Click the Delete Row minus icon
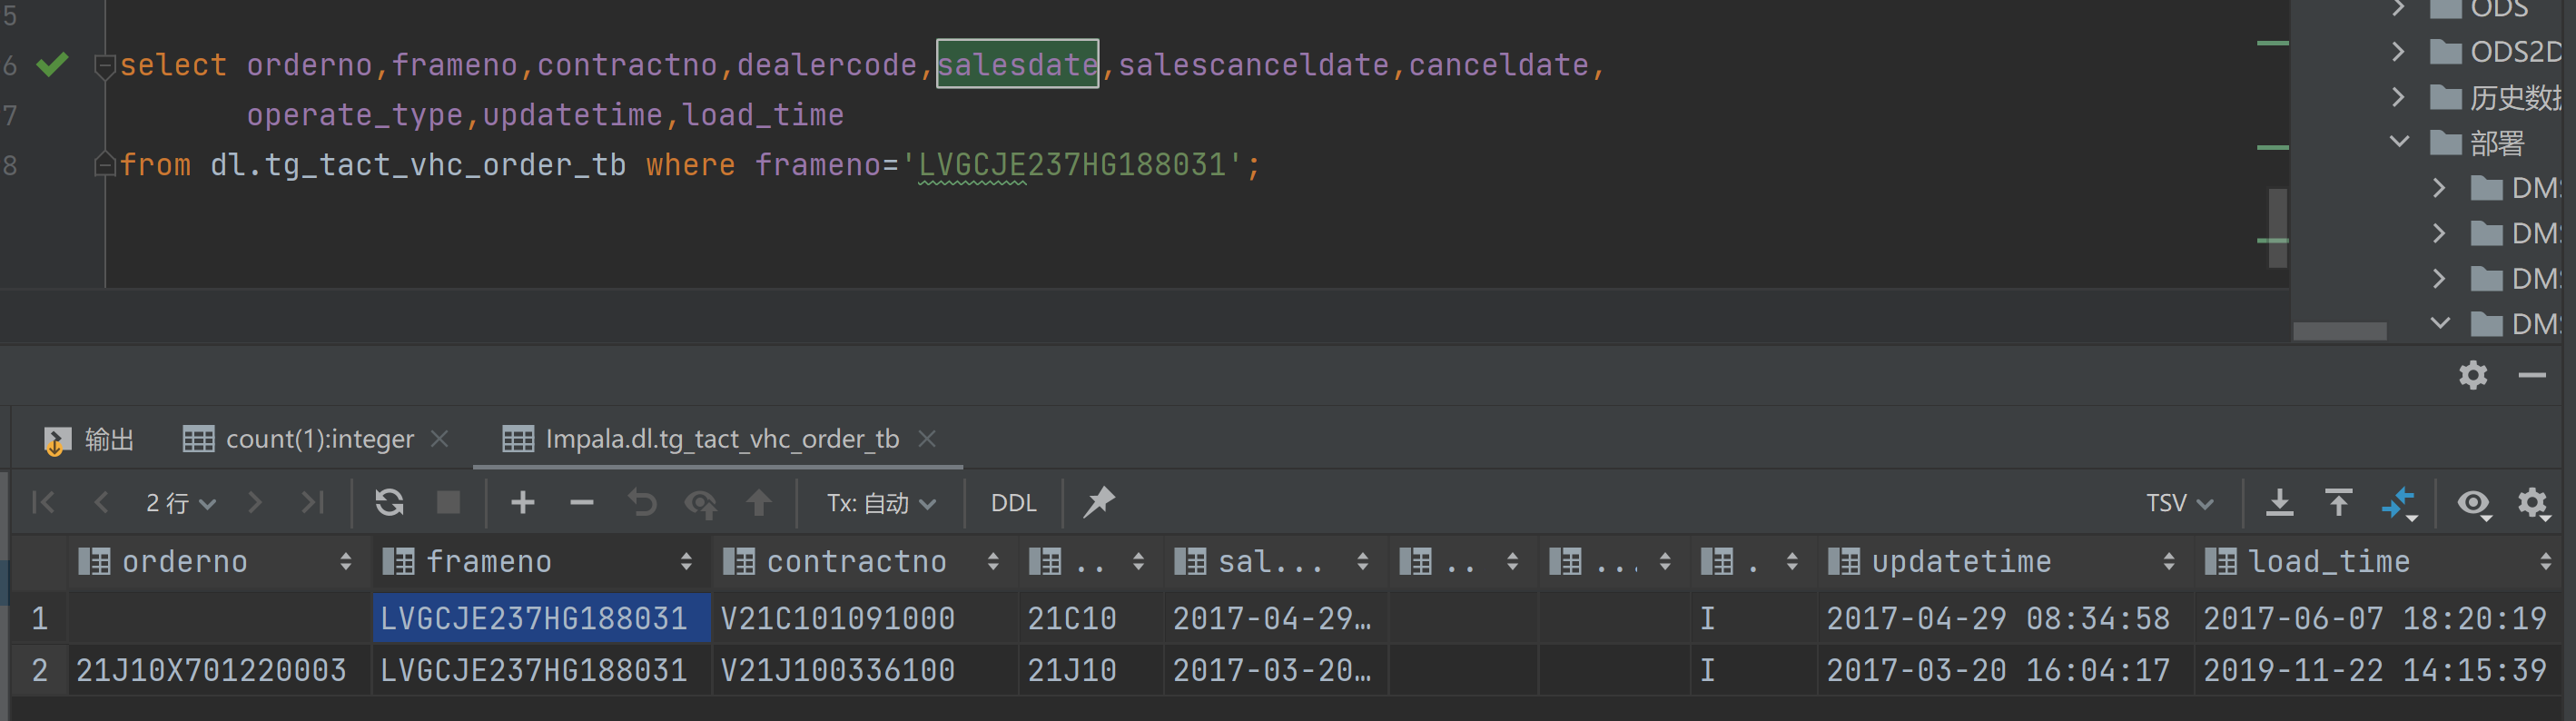 (x=581, y=502)
